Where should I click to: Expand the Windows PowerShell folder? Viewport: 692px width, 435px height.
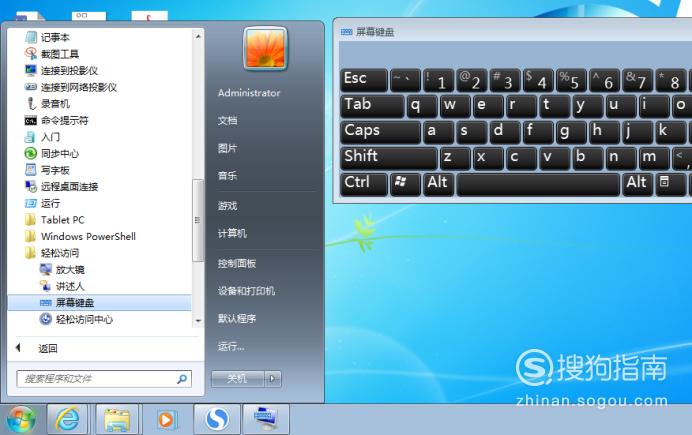click(x=80, y=236)
